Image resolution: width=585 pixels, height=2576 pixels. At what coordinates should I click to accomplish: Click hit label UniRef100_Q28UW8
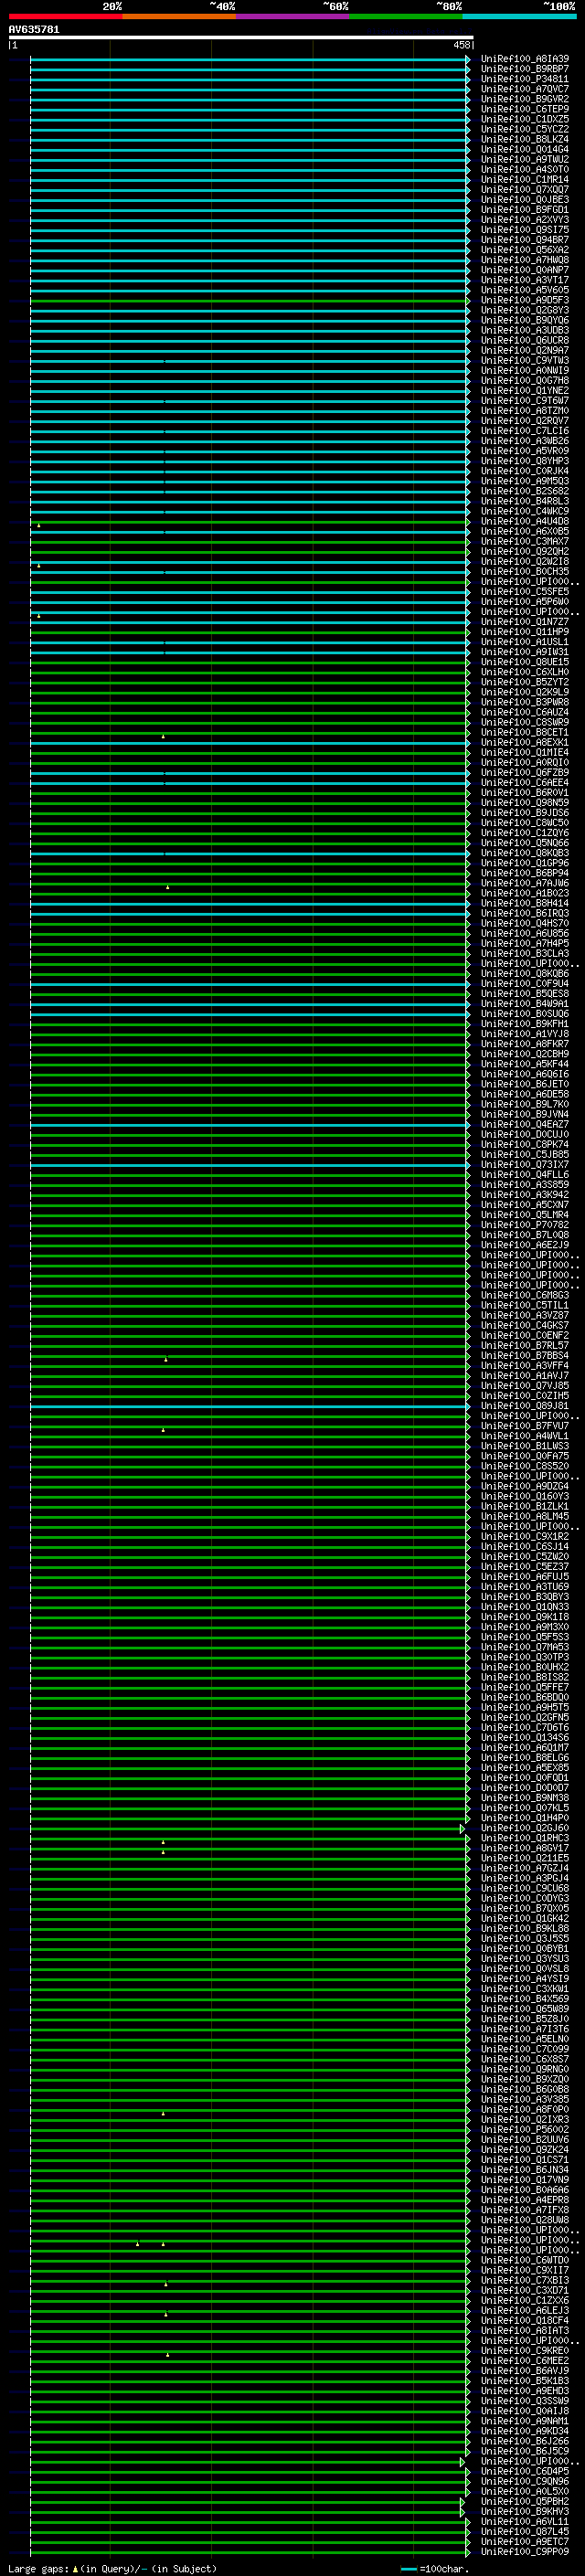coord(524,2220)
